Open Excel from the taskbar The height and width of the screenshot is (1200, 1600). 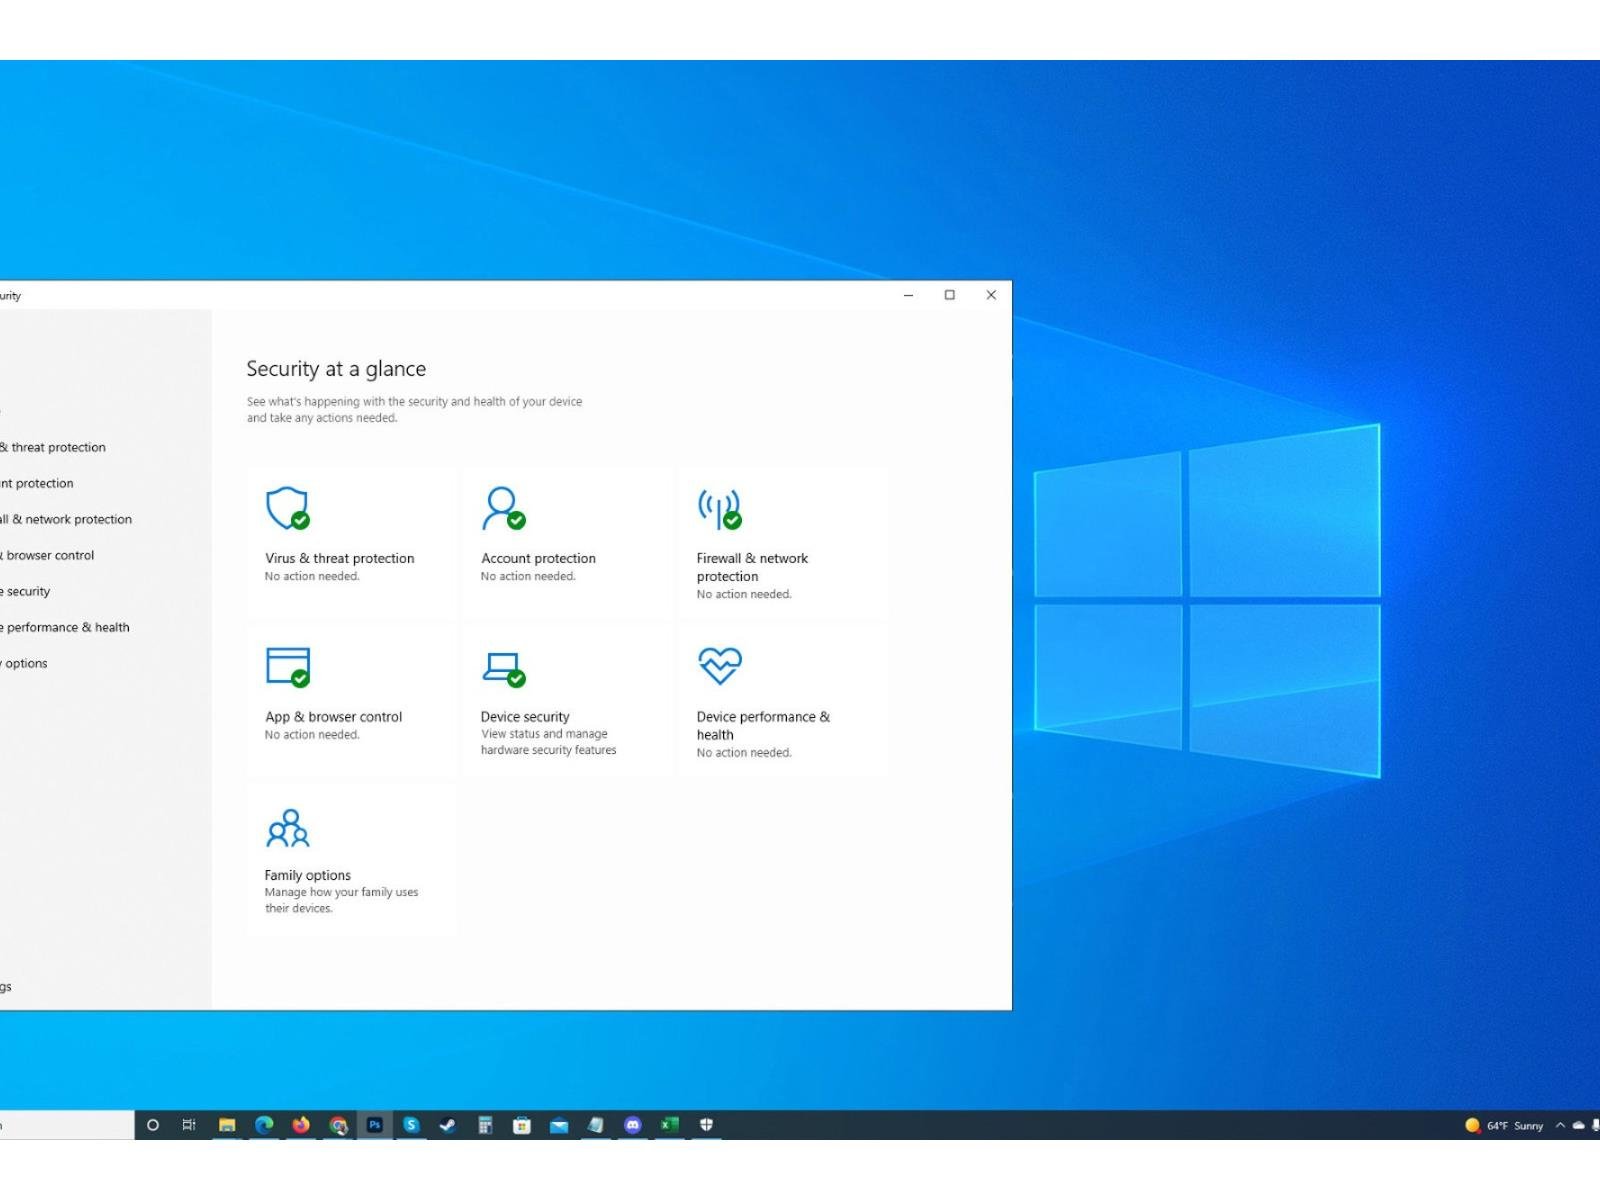pos(669,1125)
